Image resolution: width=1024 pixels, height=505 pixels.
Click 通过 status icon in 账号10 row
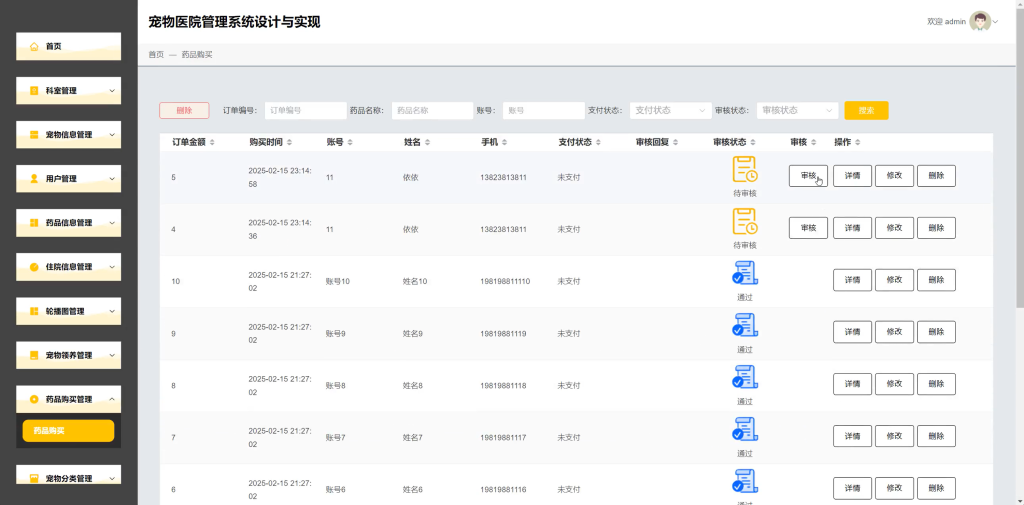pyautogui.click(x=745, y=273)
